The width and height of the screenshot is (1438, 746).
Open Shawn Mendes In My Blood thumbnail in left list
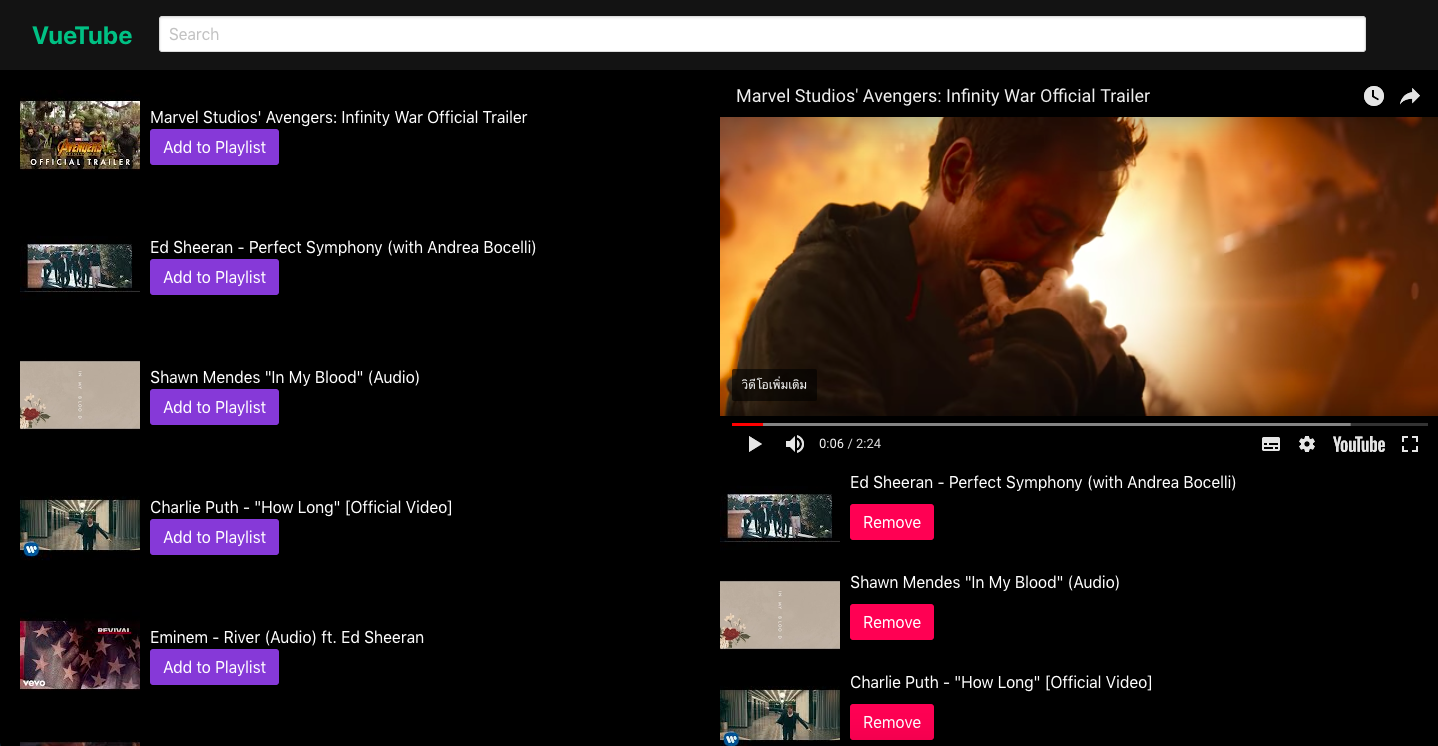coord(80,395)
